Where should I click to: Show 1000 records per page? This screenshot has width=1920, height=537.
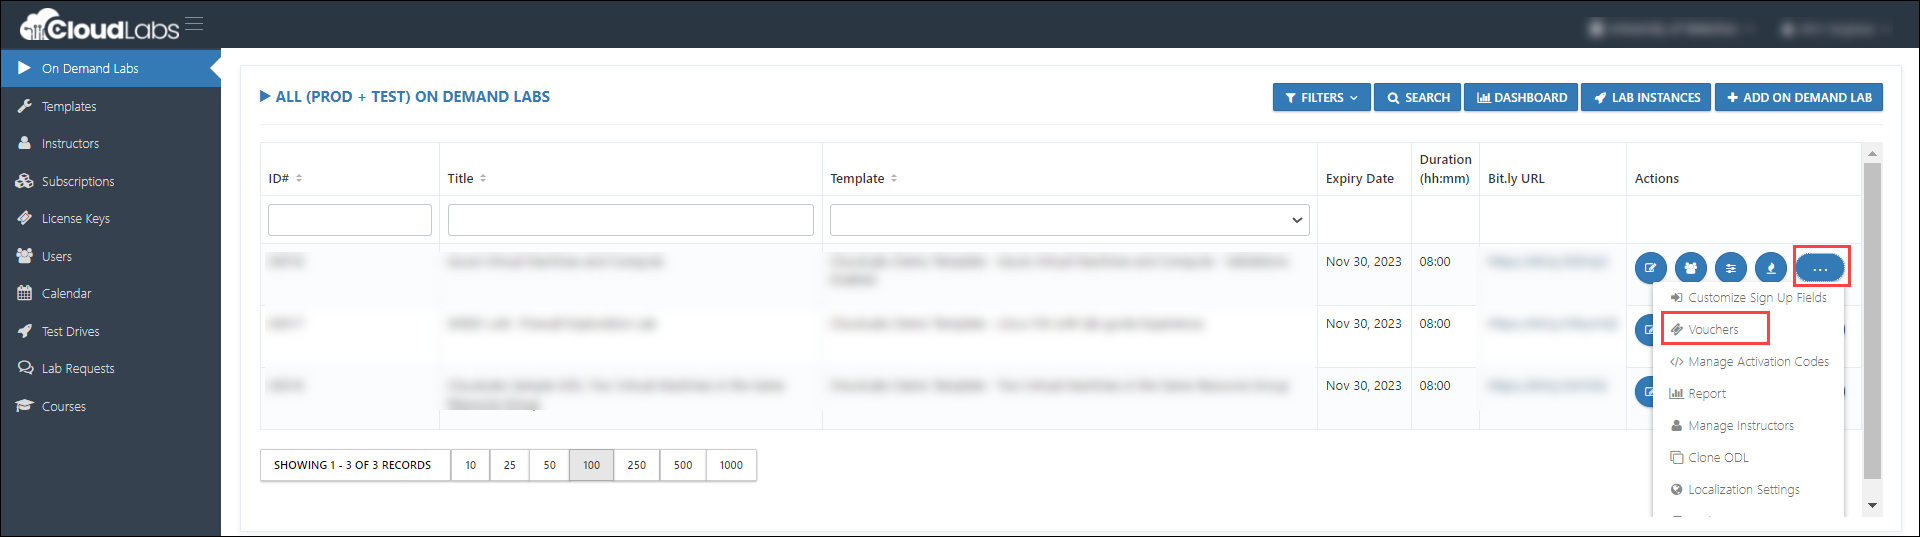point(731,465)
